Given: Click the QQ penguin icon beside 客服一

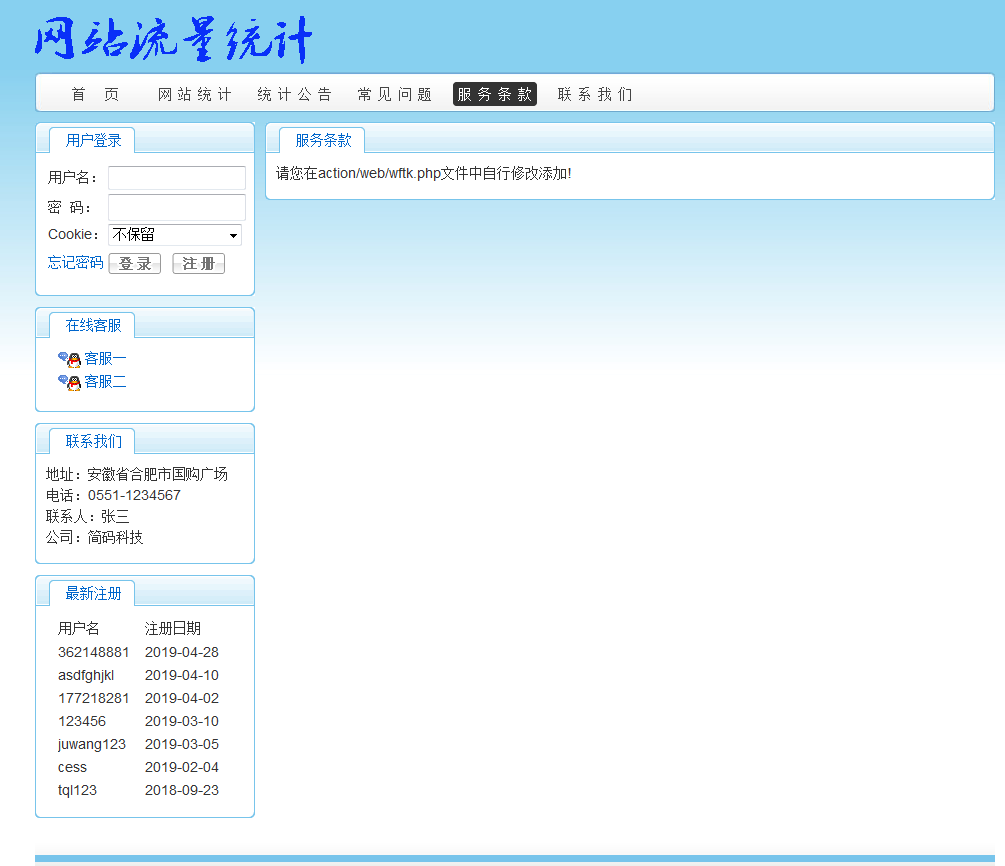Looking at the screenshot, I should click(69, 359).
